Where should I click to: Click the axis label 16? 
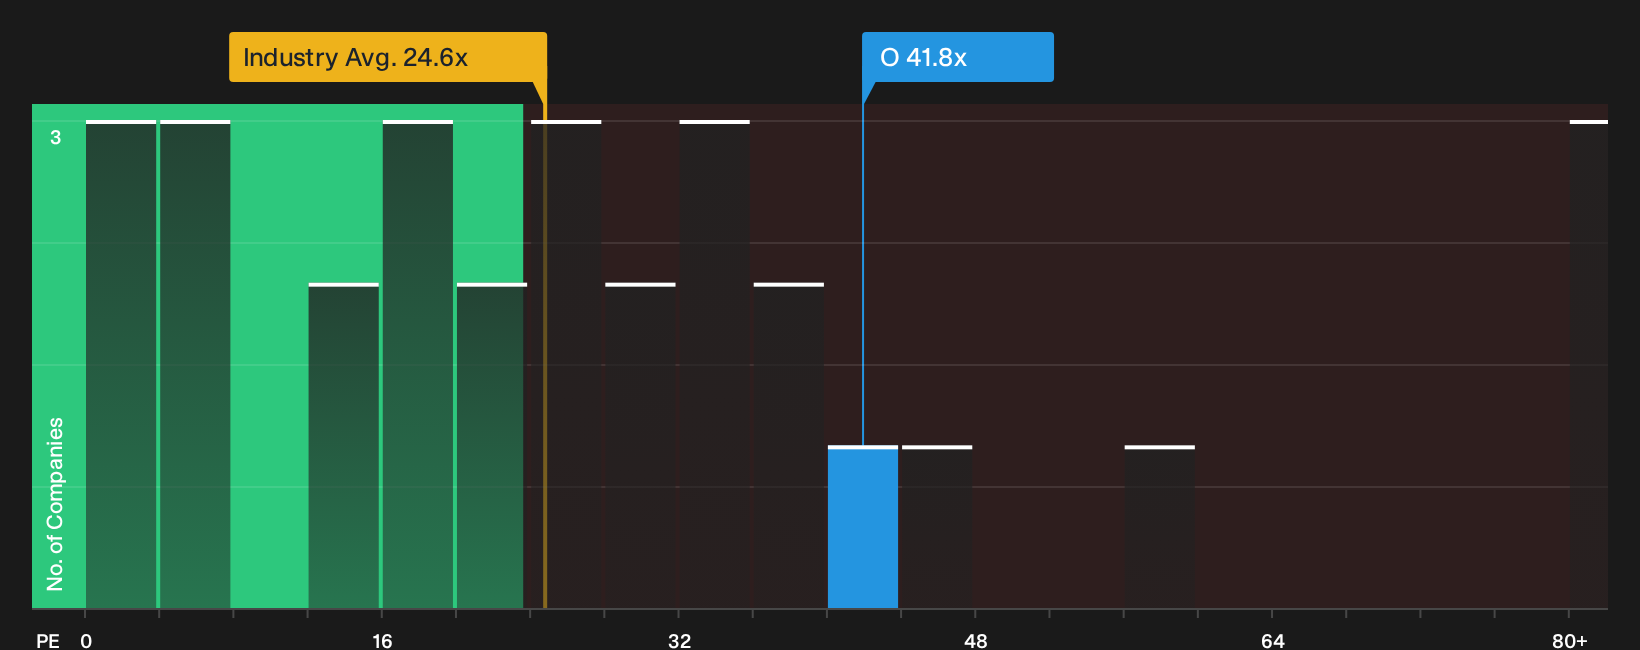pos(382,640)
